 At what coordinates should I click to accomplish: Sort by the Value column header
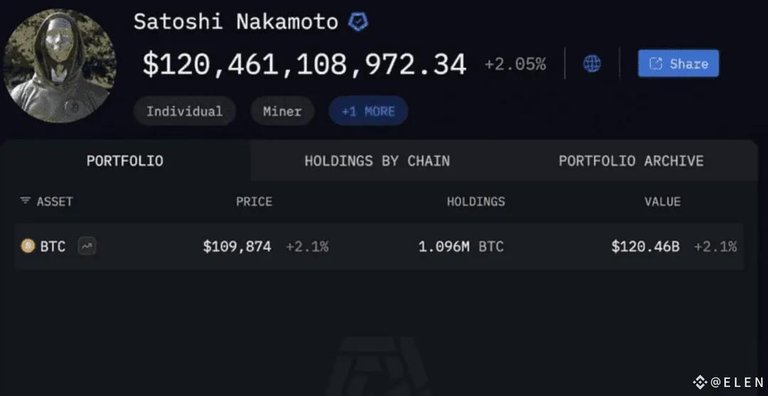click(662, 201)
